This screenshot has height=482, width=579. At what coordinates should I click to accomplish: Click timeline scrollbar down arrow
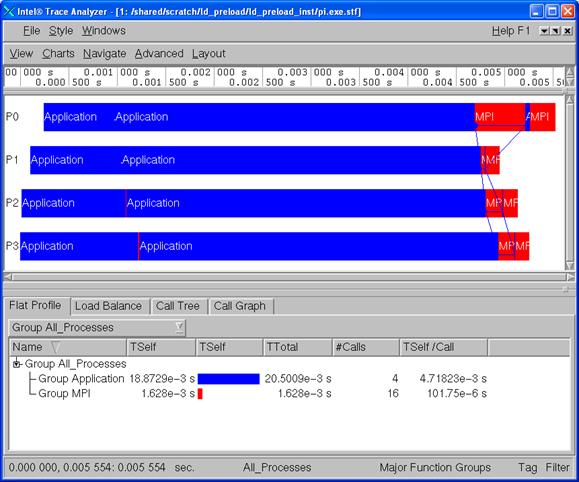point(570,266)
